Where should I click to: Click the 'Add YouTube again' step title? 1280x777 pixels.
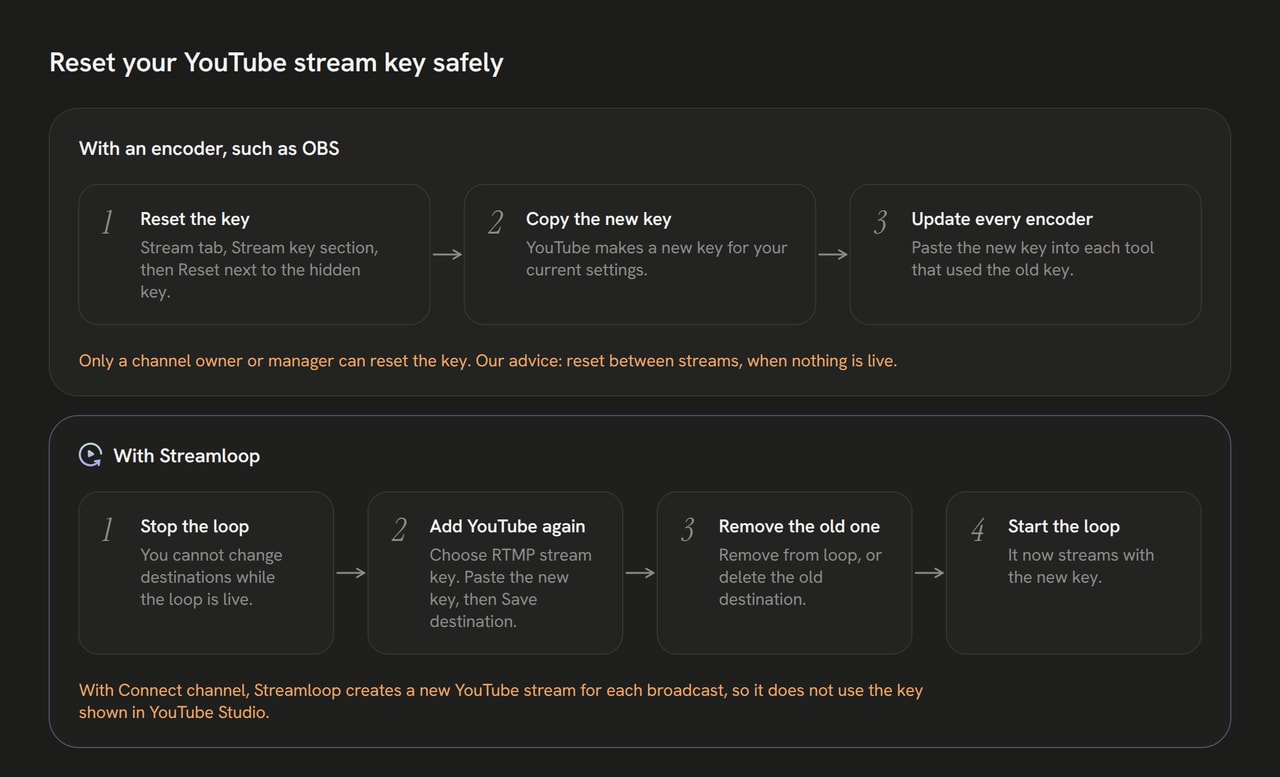pyautogui.click(x=508, y=526)
